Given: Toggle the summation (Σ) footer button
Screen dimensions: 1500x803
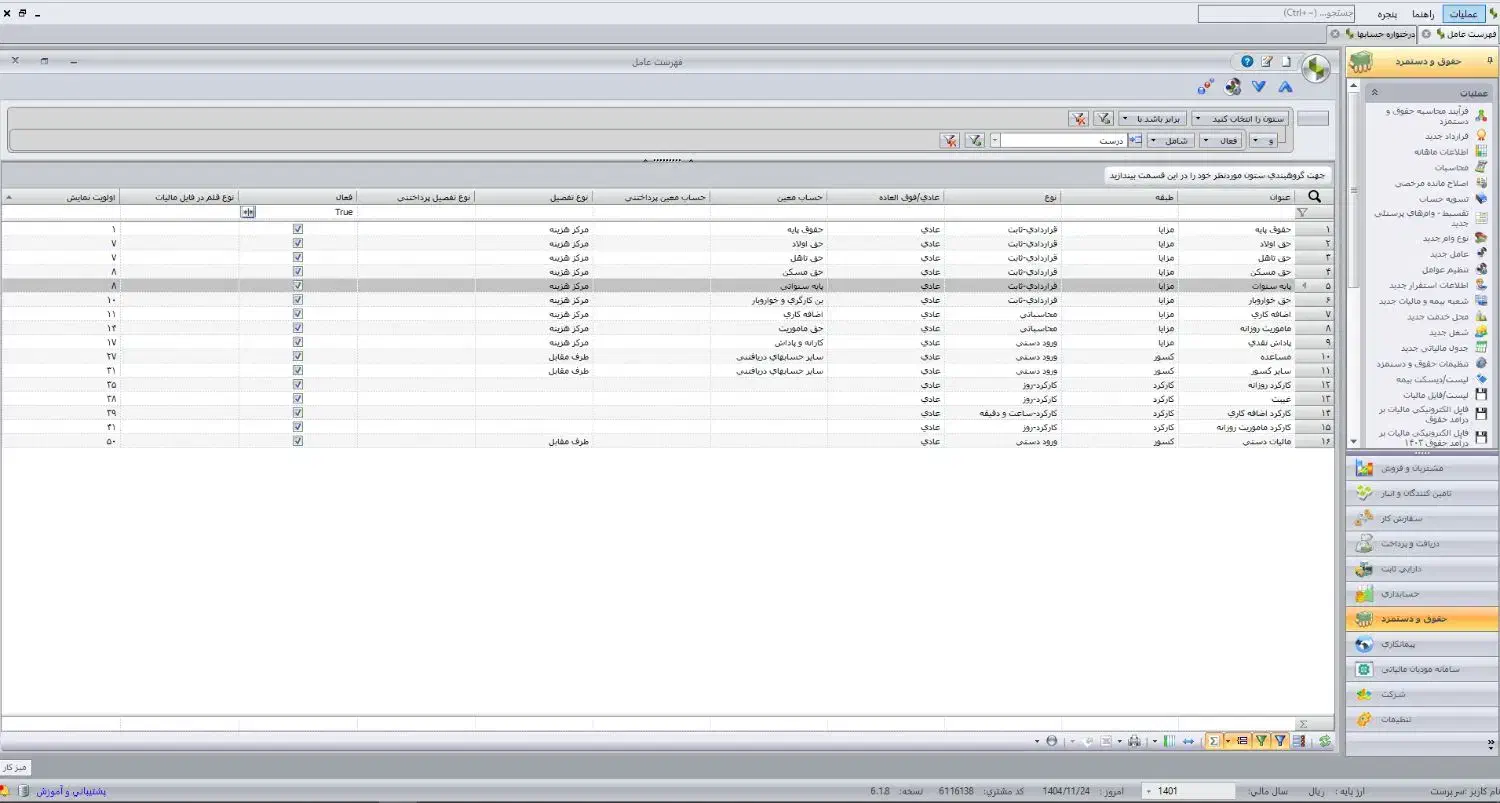Looking at the screenshot, I should click(1214, 741).
